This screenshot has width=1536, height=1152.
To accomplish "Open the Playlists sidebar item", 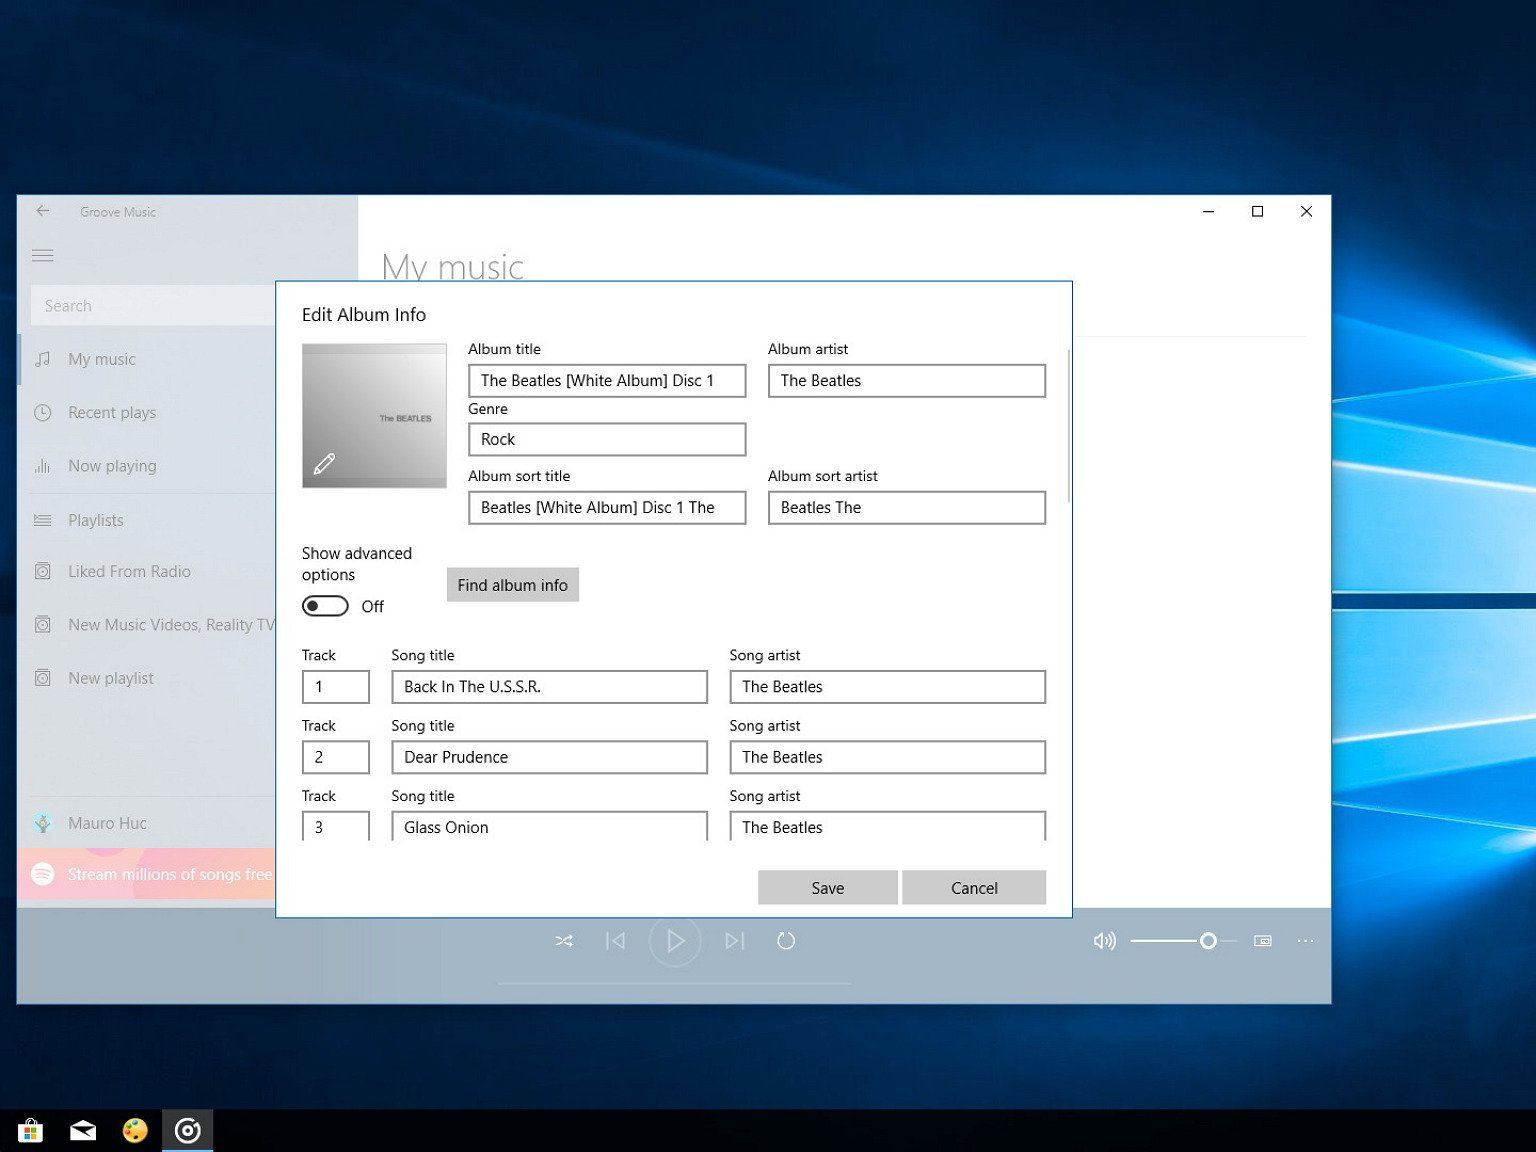I will point(96,520).
